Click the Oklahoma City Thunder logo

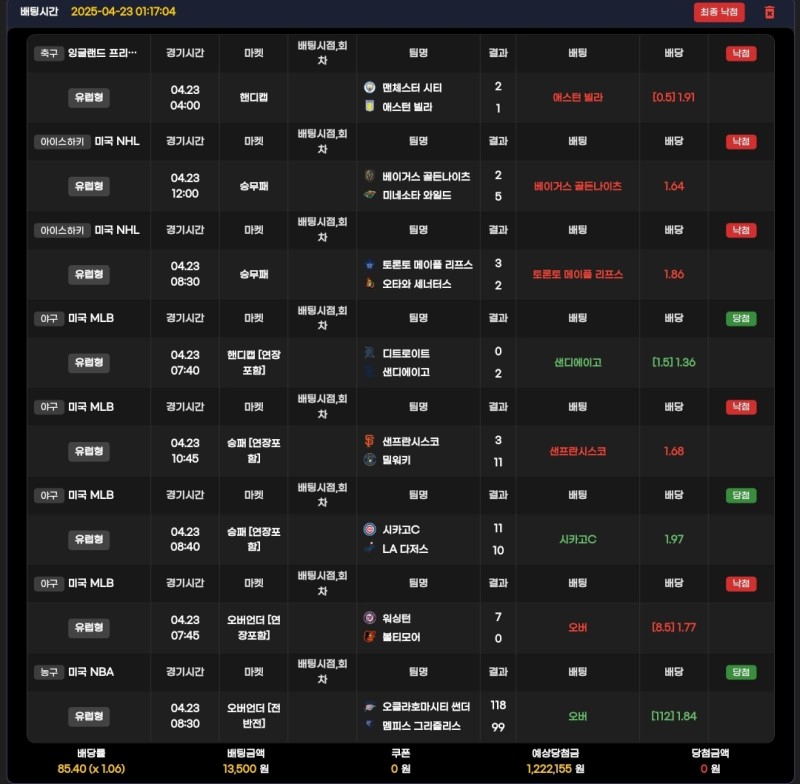(370, 706)
